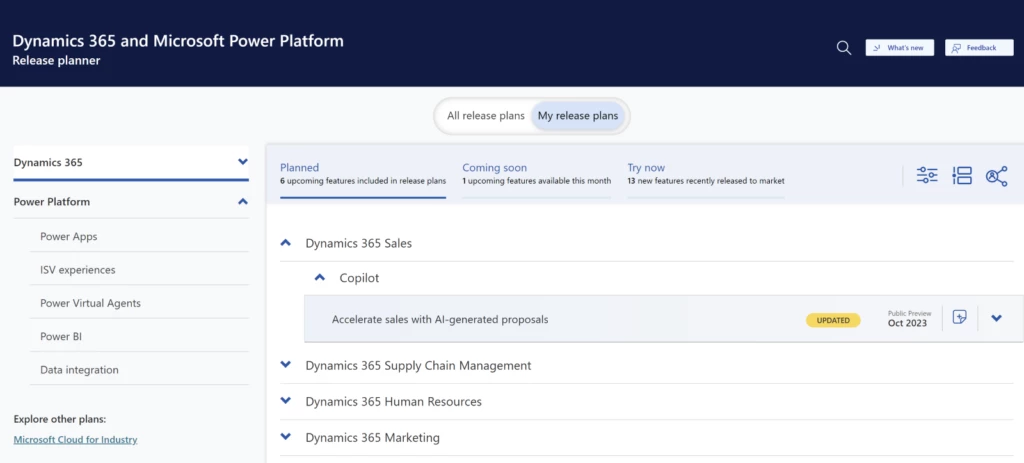The height and width of the screenshot is (463, 1024).
Task: Select the My release plans toggle
Action: [x=578, y=116]
